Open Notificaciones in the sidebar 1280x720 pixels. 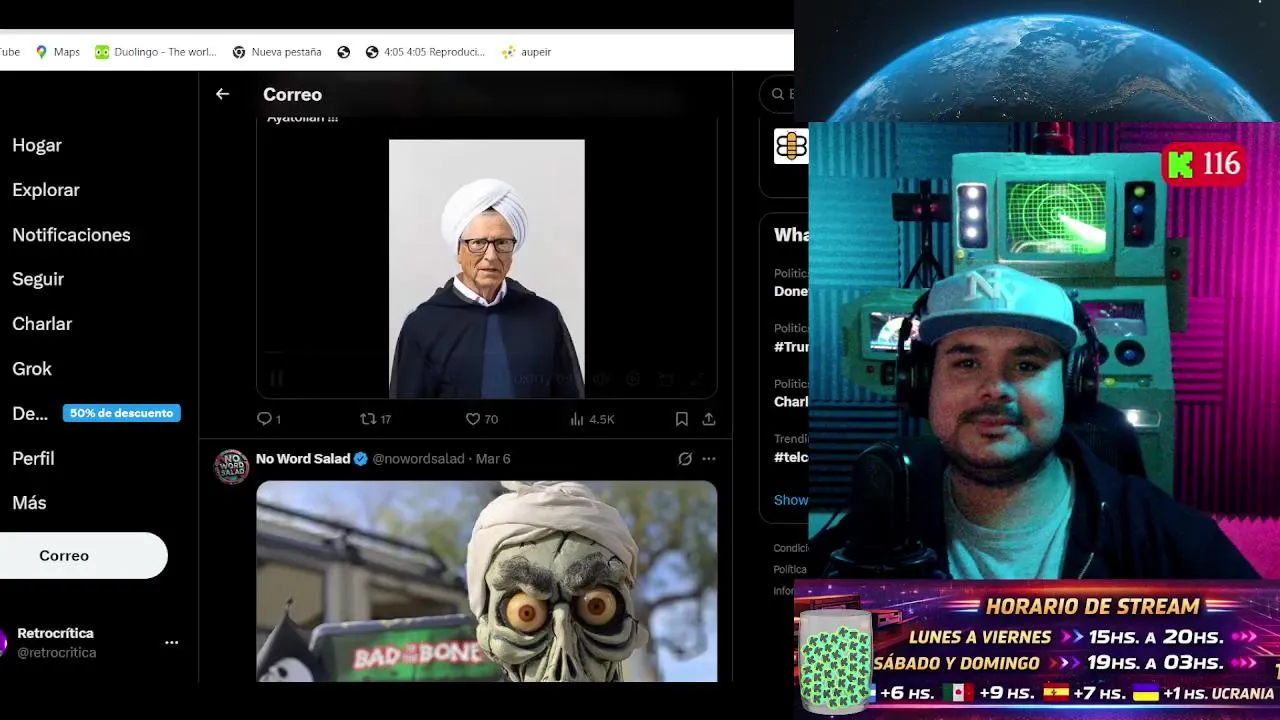[71, 235]
